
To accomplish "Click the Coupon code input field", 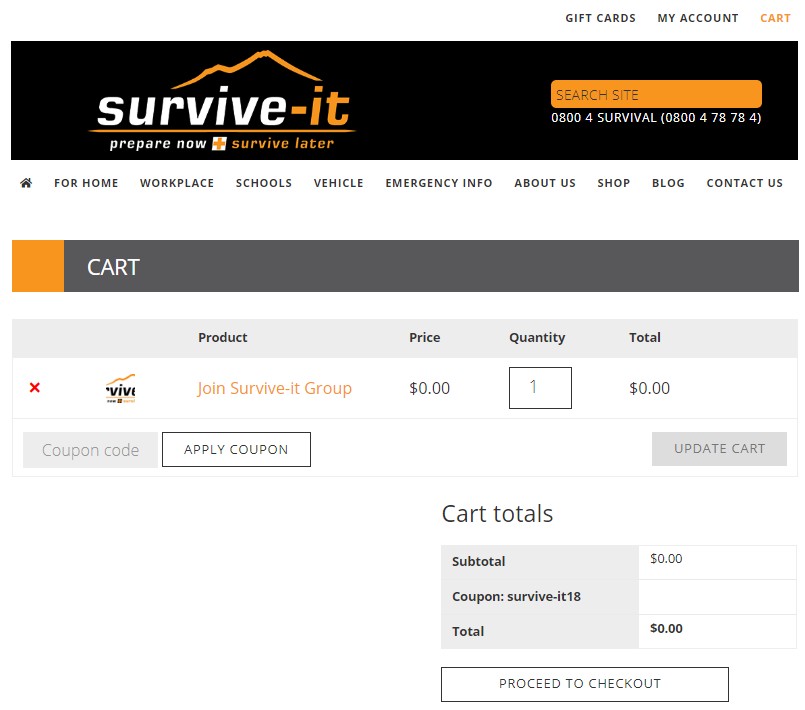I will click(90, 450).
